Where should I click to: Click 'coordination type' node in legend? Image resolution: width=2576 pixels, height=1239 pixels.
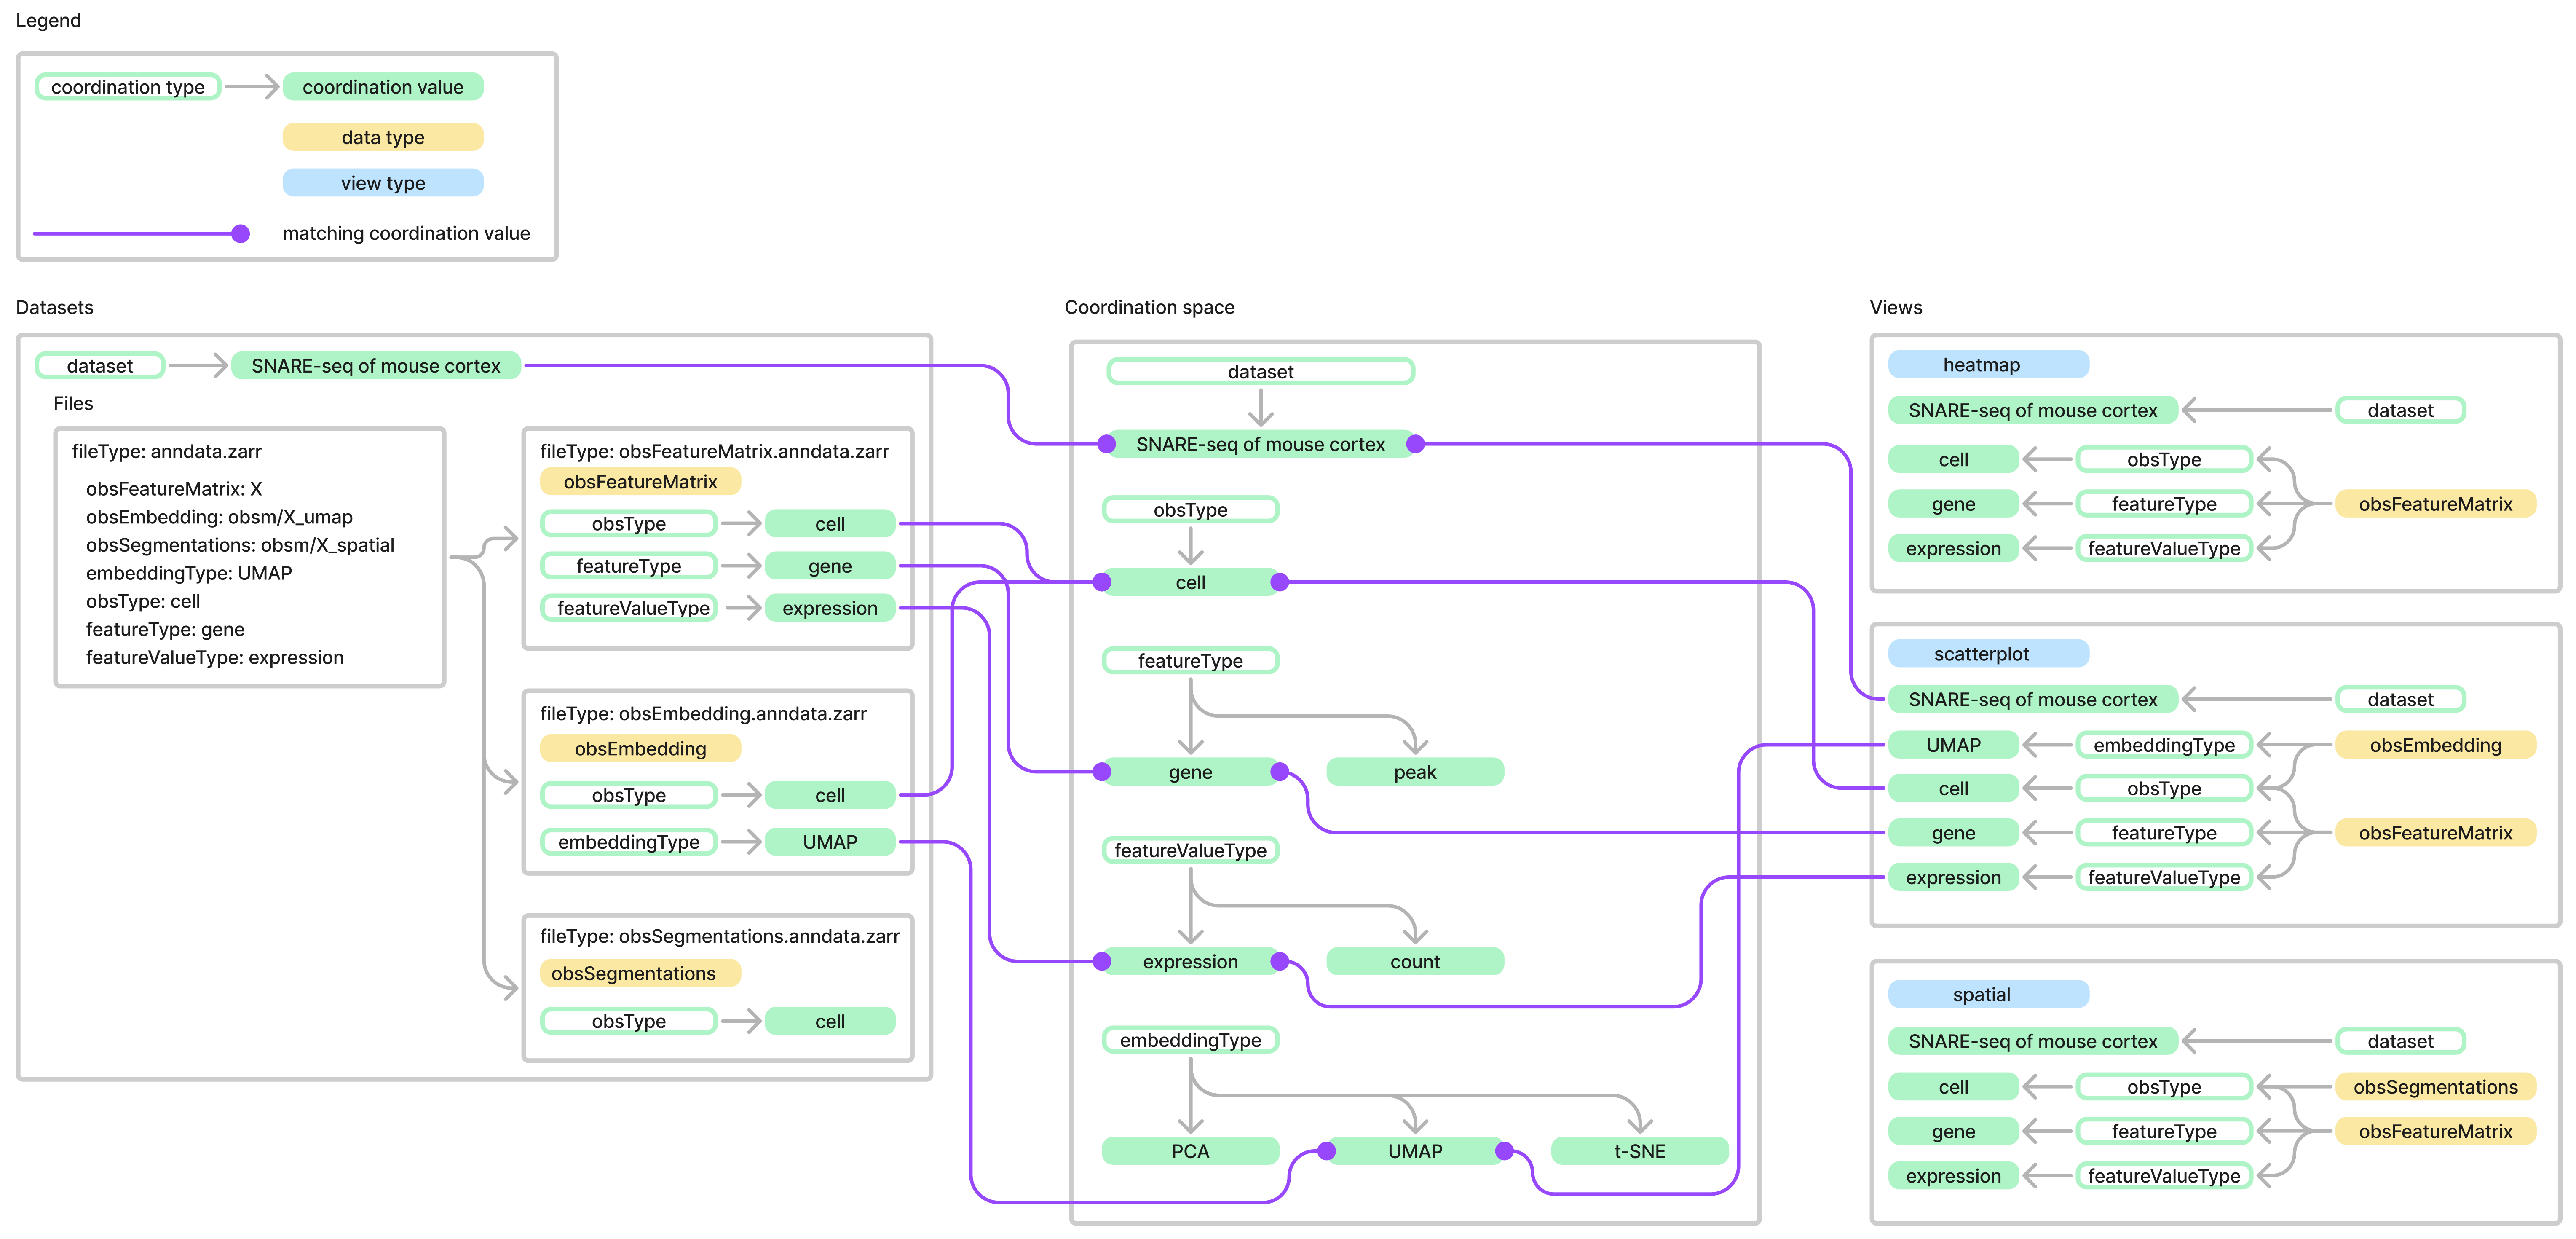pyautogui.click(x=128, y=87)
